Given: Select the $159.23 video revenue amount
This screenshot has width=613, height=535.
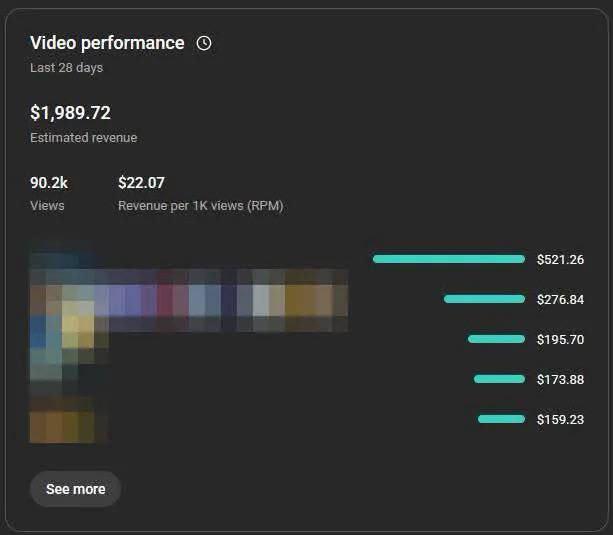Looking at the screenshot, I should click(x=560, y=420).
